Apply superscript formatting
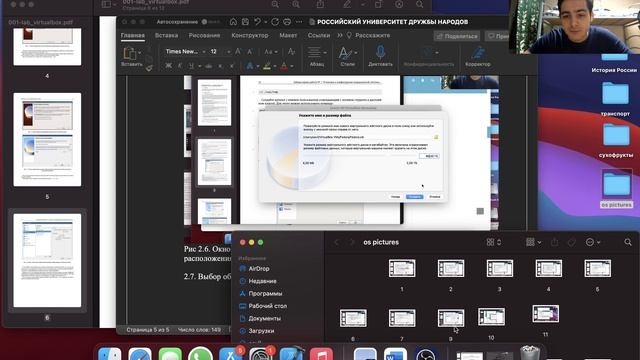640x360 pixels. [232, 66]
